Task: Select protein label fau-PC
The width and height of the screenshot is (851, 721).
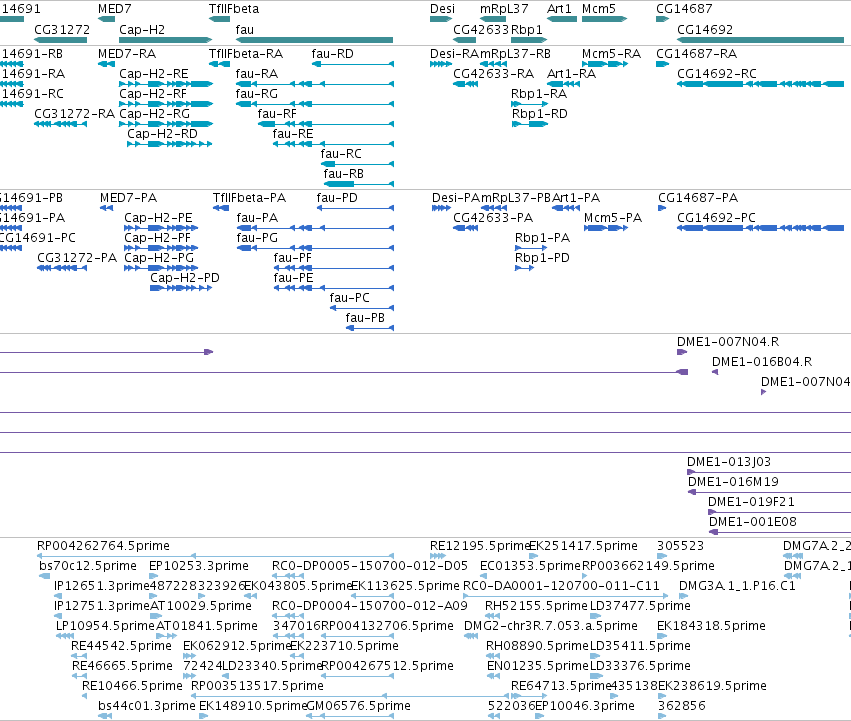Action: 350,299
